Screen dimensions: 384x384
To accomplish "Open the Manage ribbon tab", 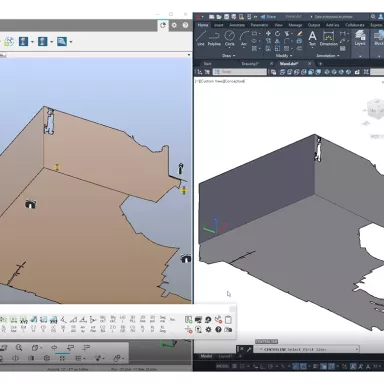I will 295,25.
